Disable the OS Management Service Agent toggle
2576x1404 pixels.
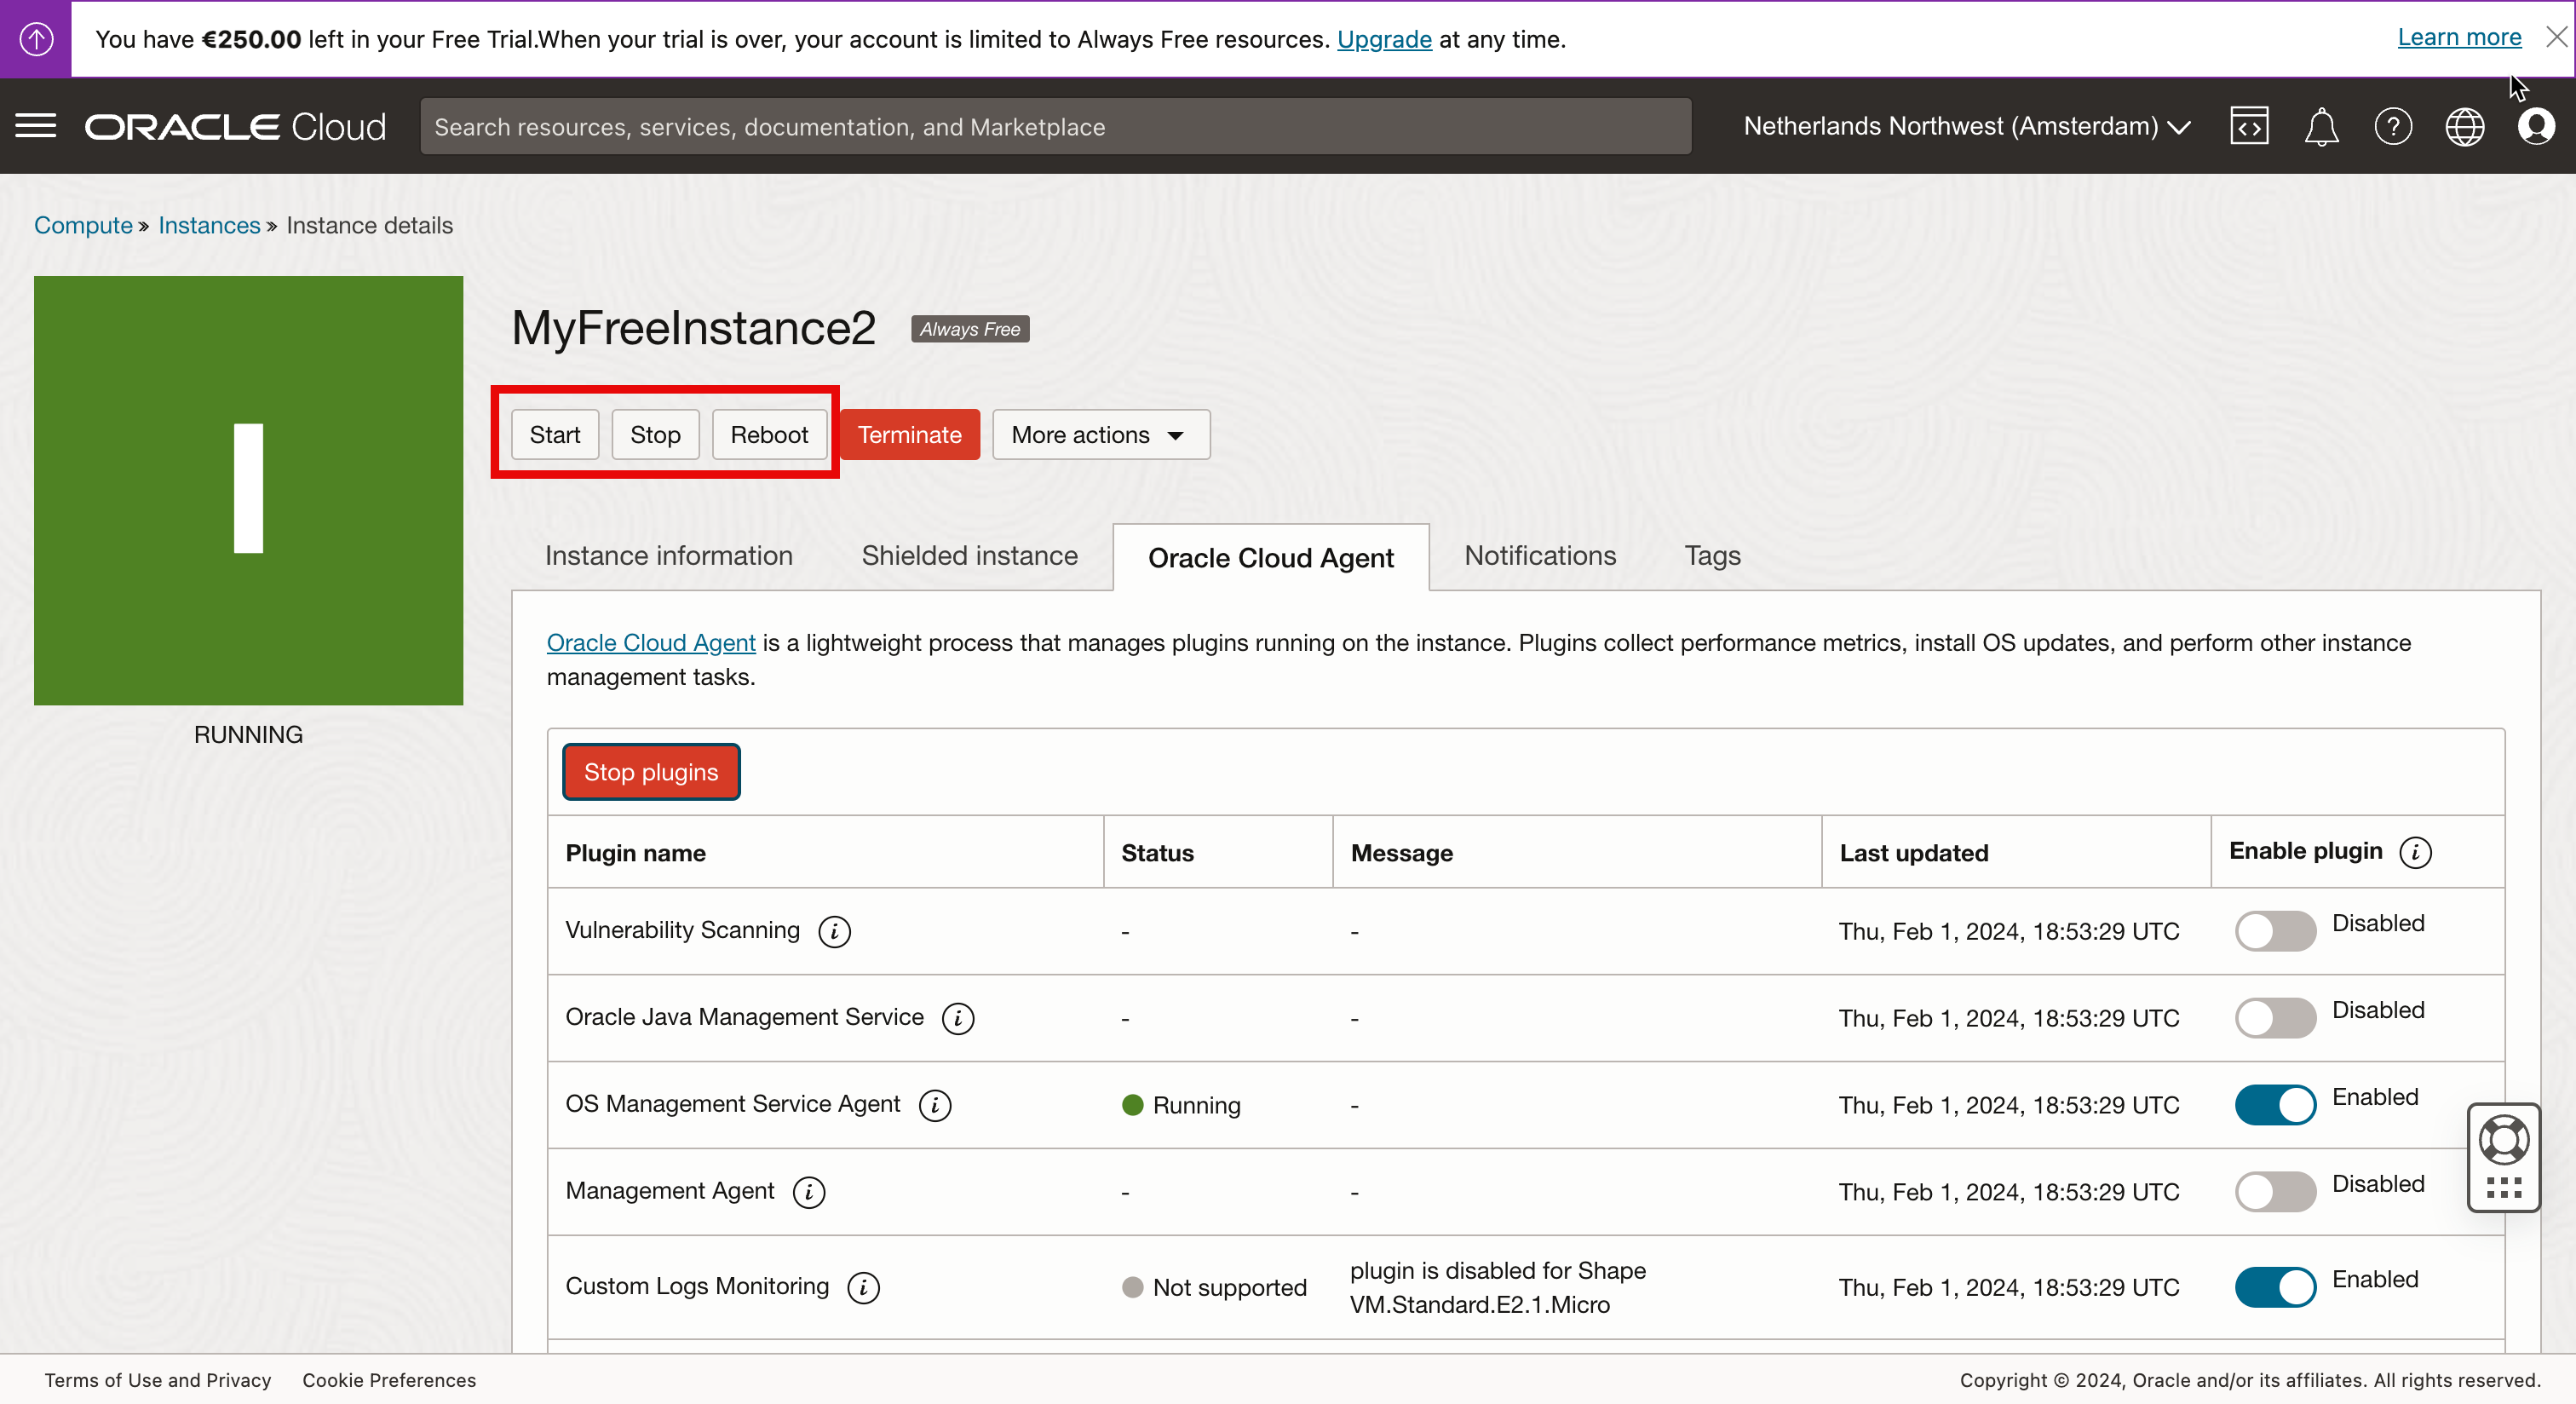(2275, 1105)
